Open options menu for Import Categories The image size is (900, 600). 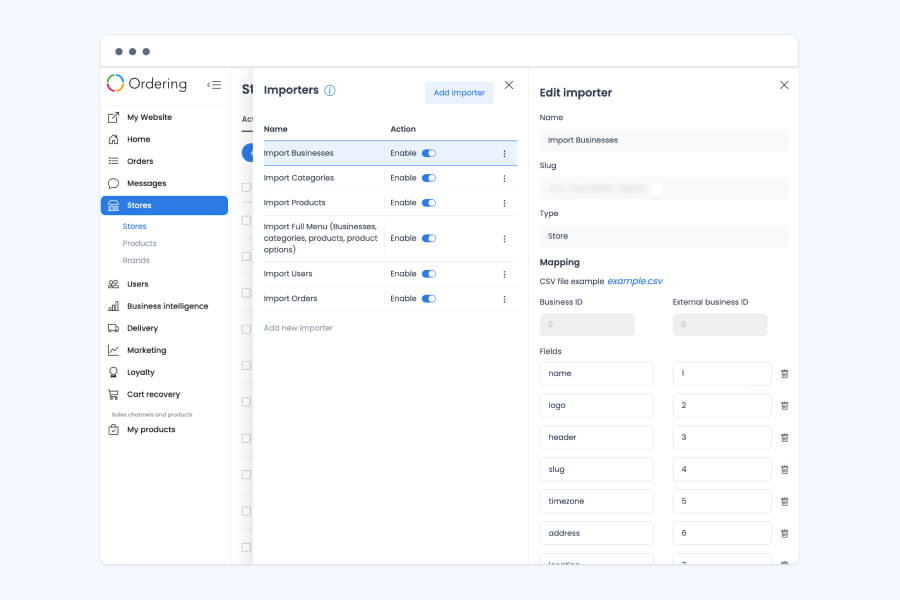point(505,179)
